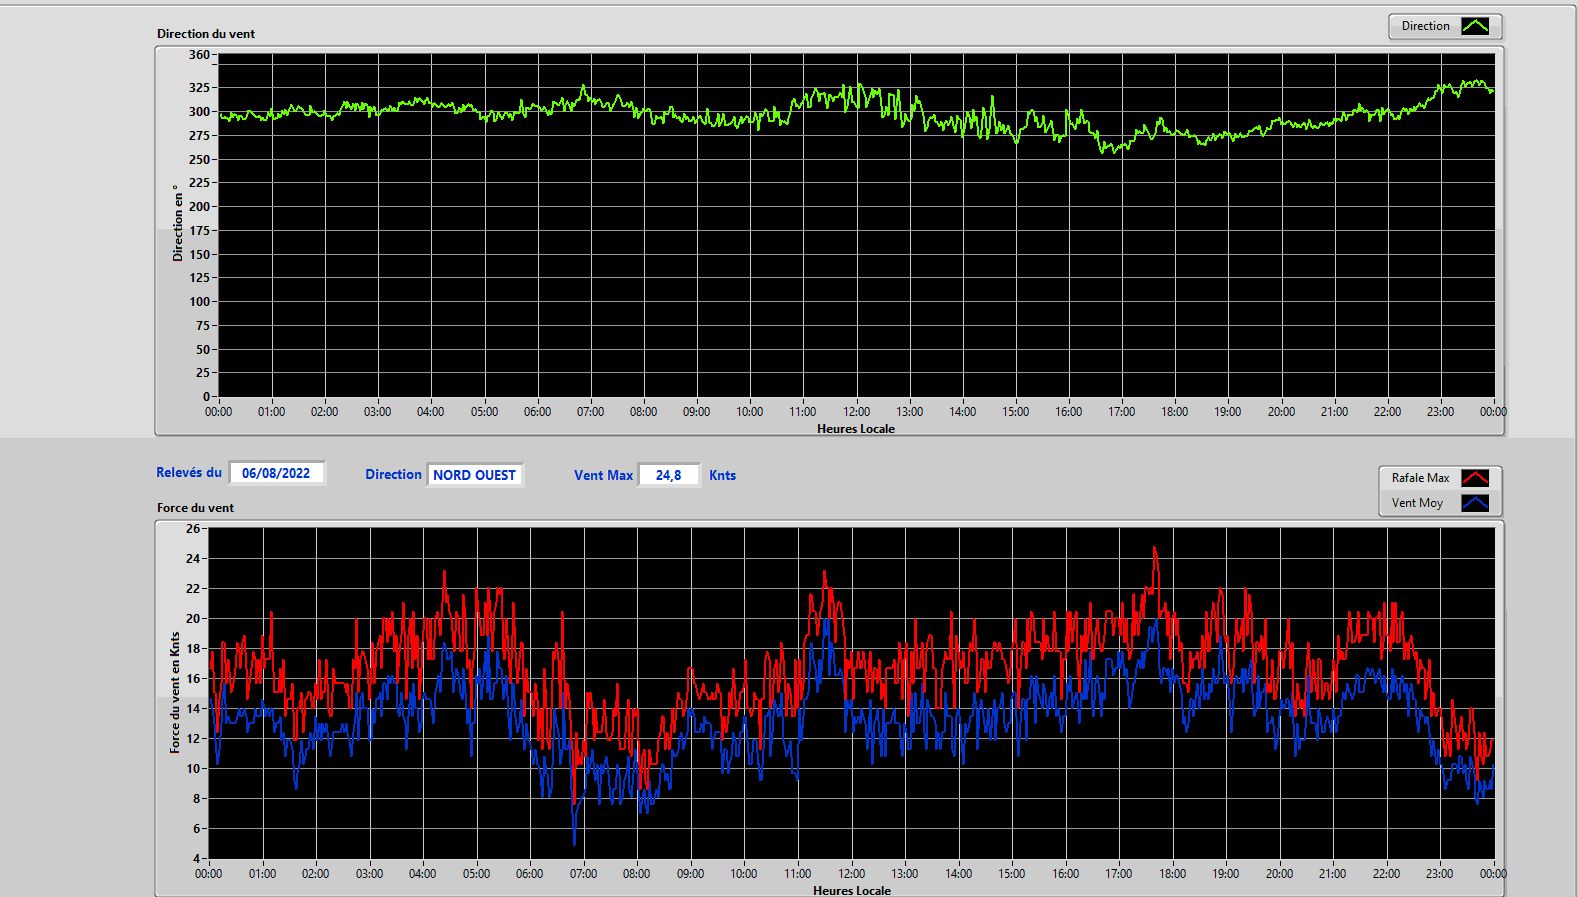Image resolution: width=1578 pixels, height=897 pixels.
Task: Click the Vent Max value field 24,8
Action: click(668, 475)
